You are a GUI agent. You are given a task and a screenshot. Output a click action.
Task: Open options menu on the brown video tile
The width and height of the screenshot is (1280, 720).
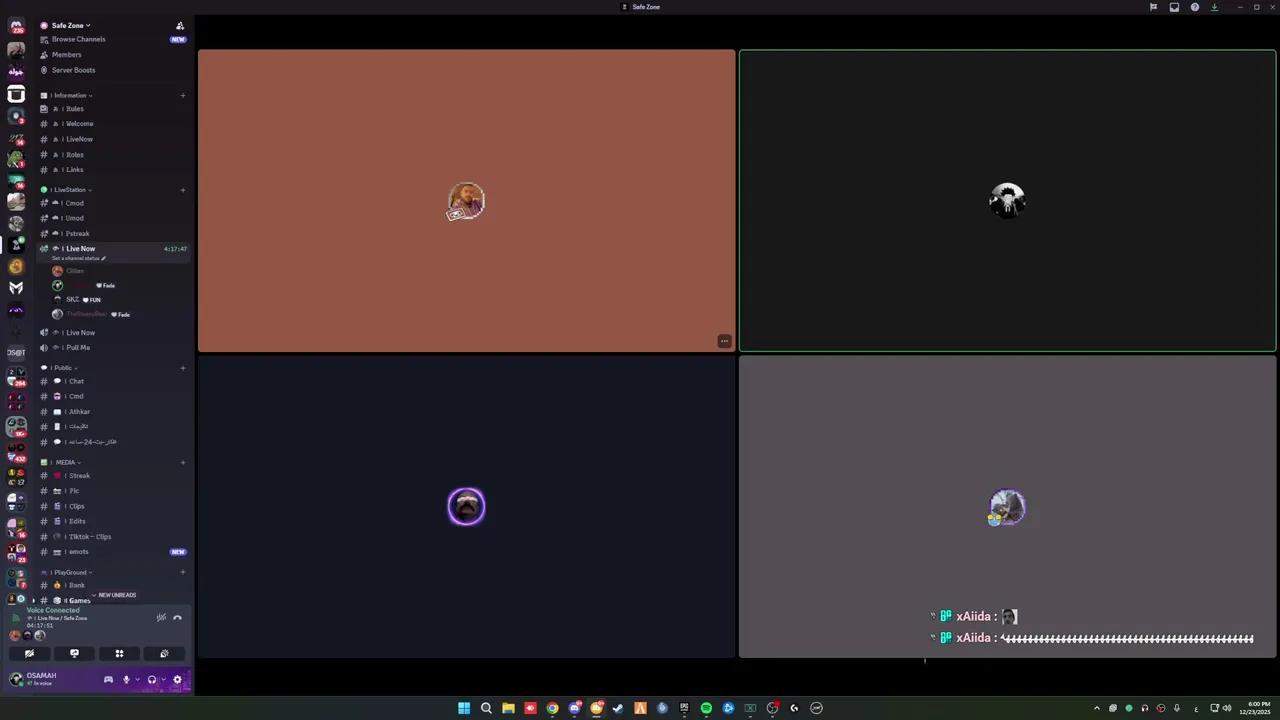click(x=724, y=341)
